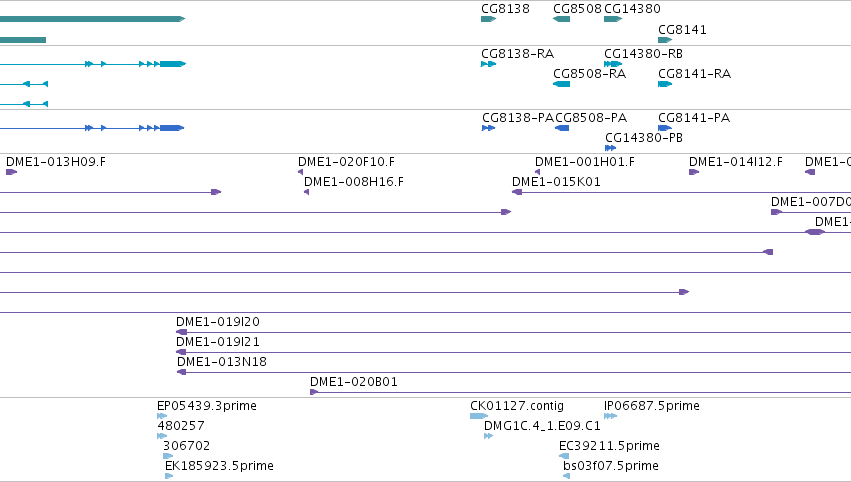Select the IP06687.5prime arrow glyph
This screenshot has height=482, width=851.
[611, 416]
